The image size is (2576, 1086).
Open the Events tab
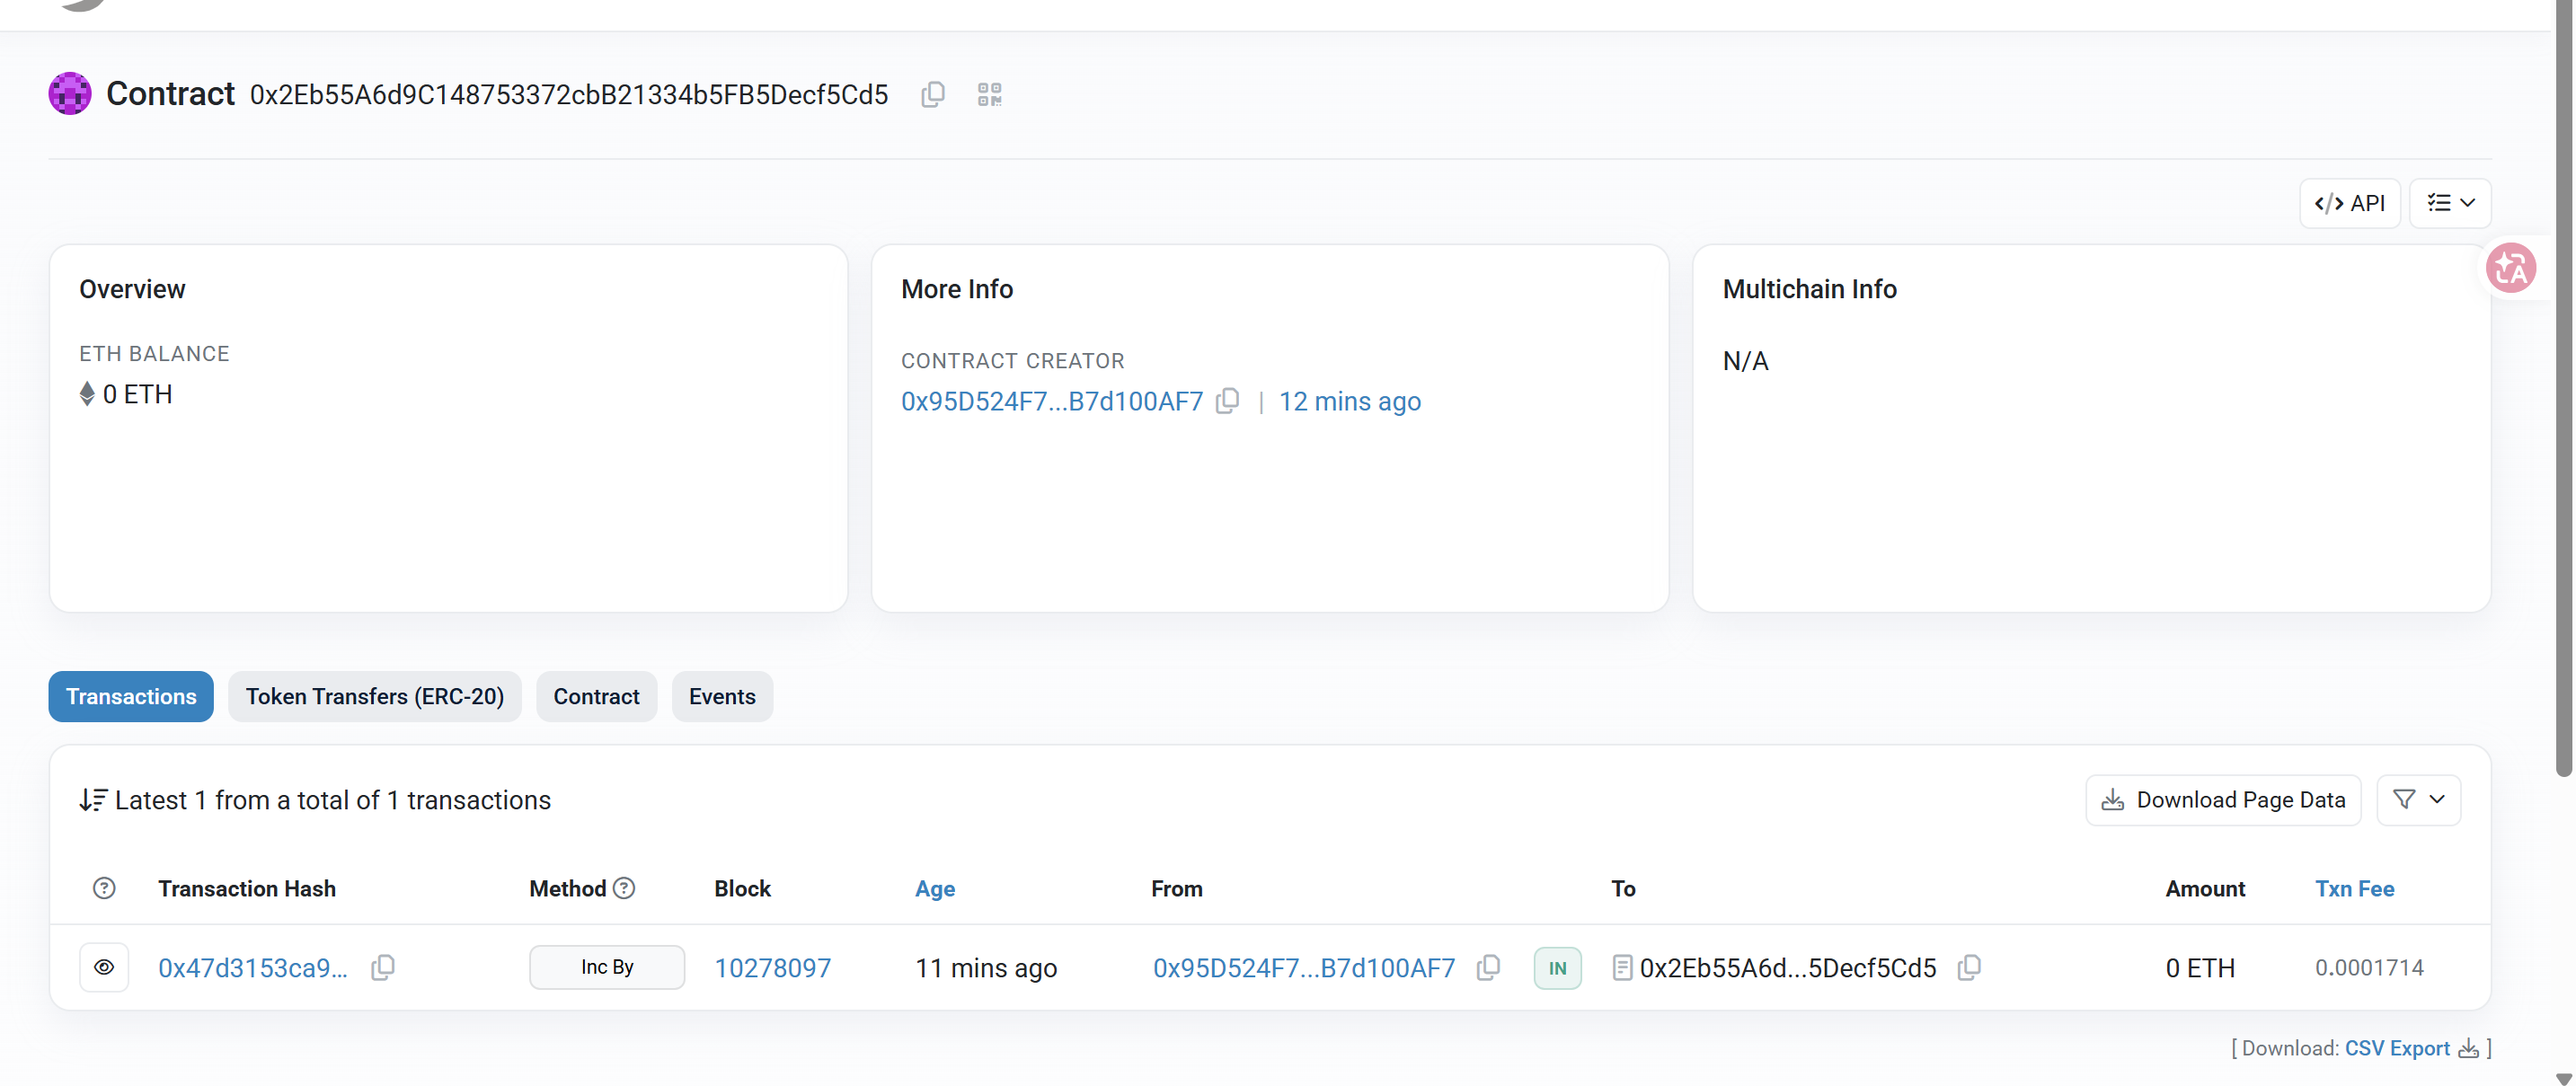pyautogui.click(x=721, y=696)
